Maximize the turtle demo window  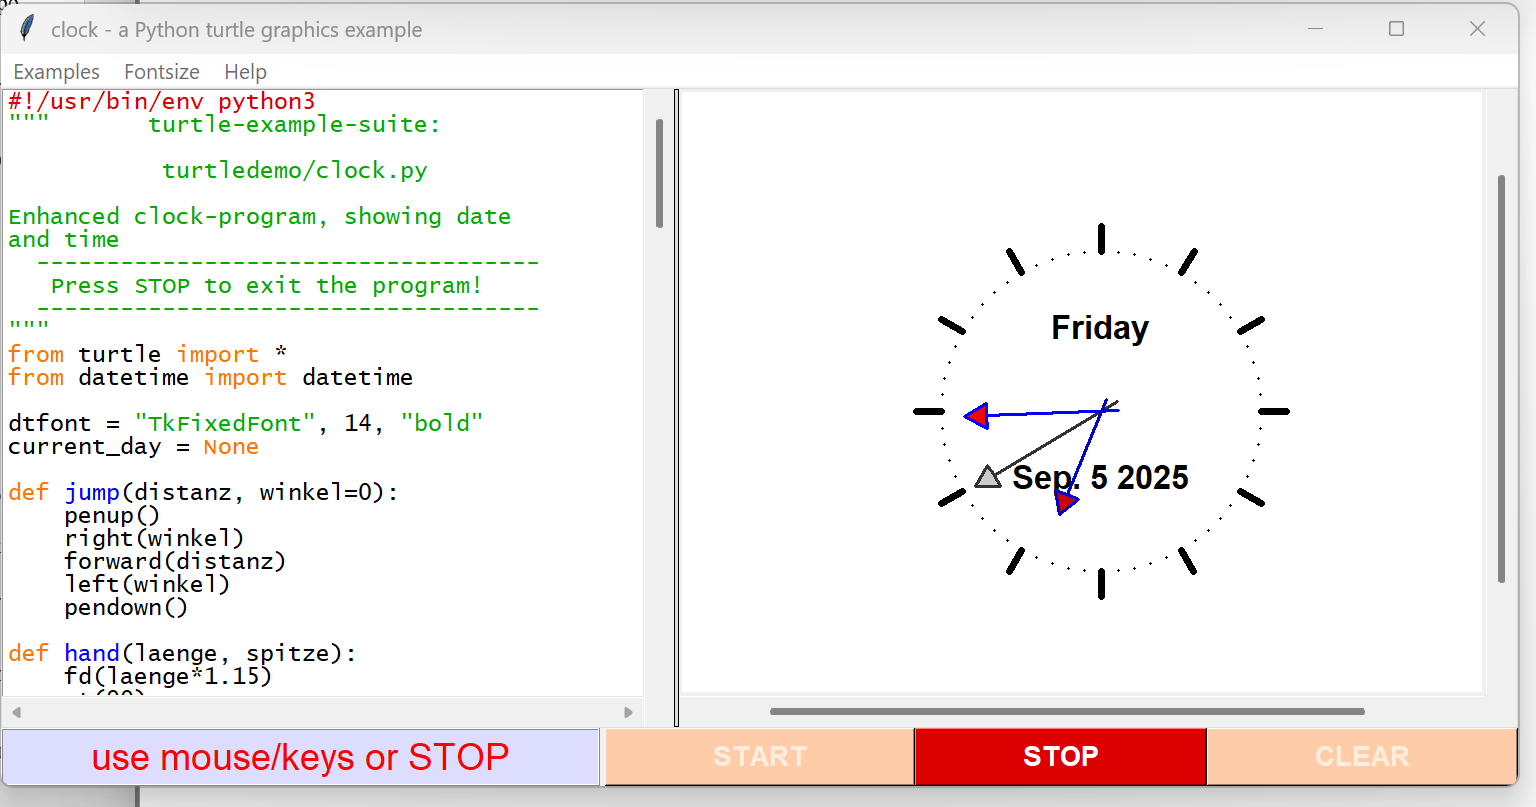click(x=1396, y=29)
